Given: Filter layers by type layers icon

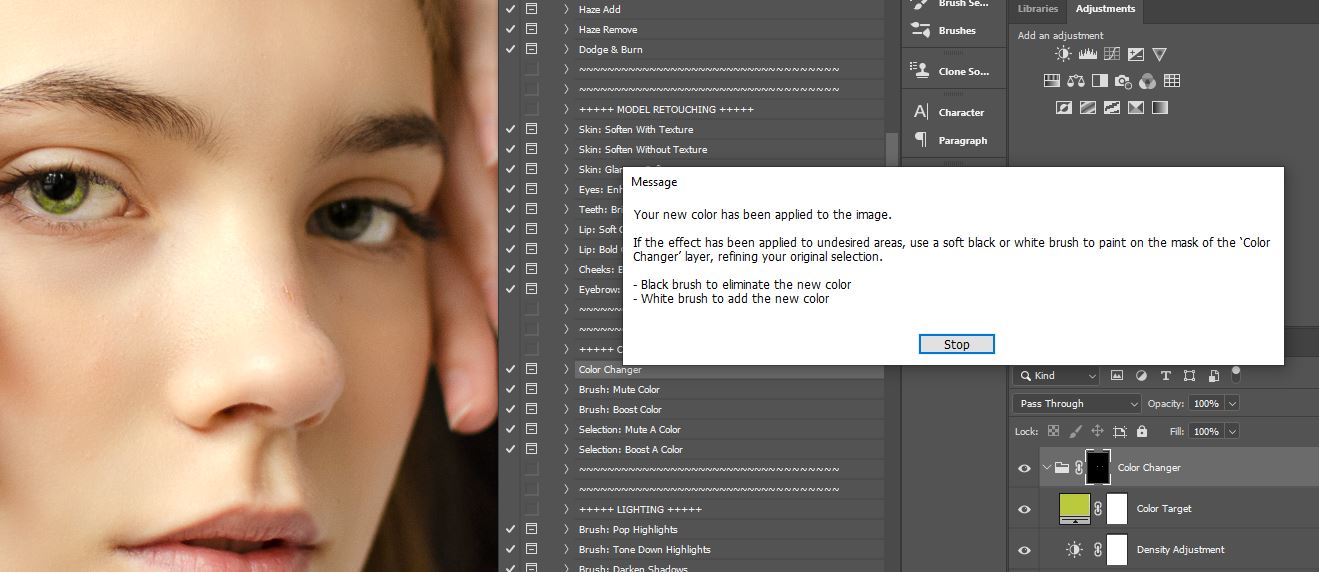Looking at the screenshot, I should point(1165,376).
